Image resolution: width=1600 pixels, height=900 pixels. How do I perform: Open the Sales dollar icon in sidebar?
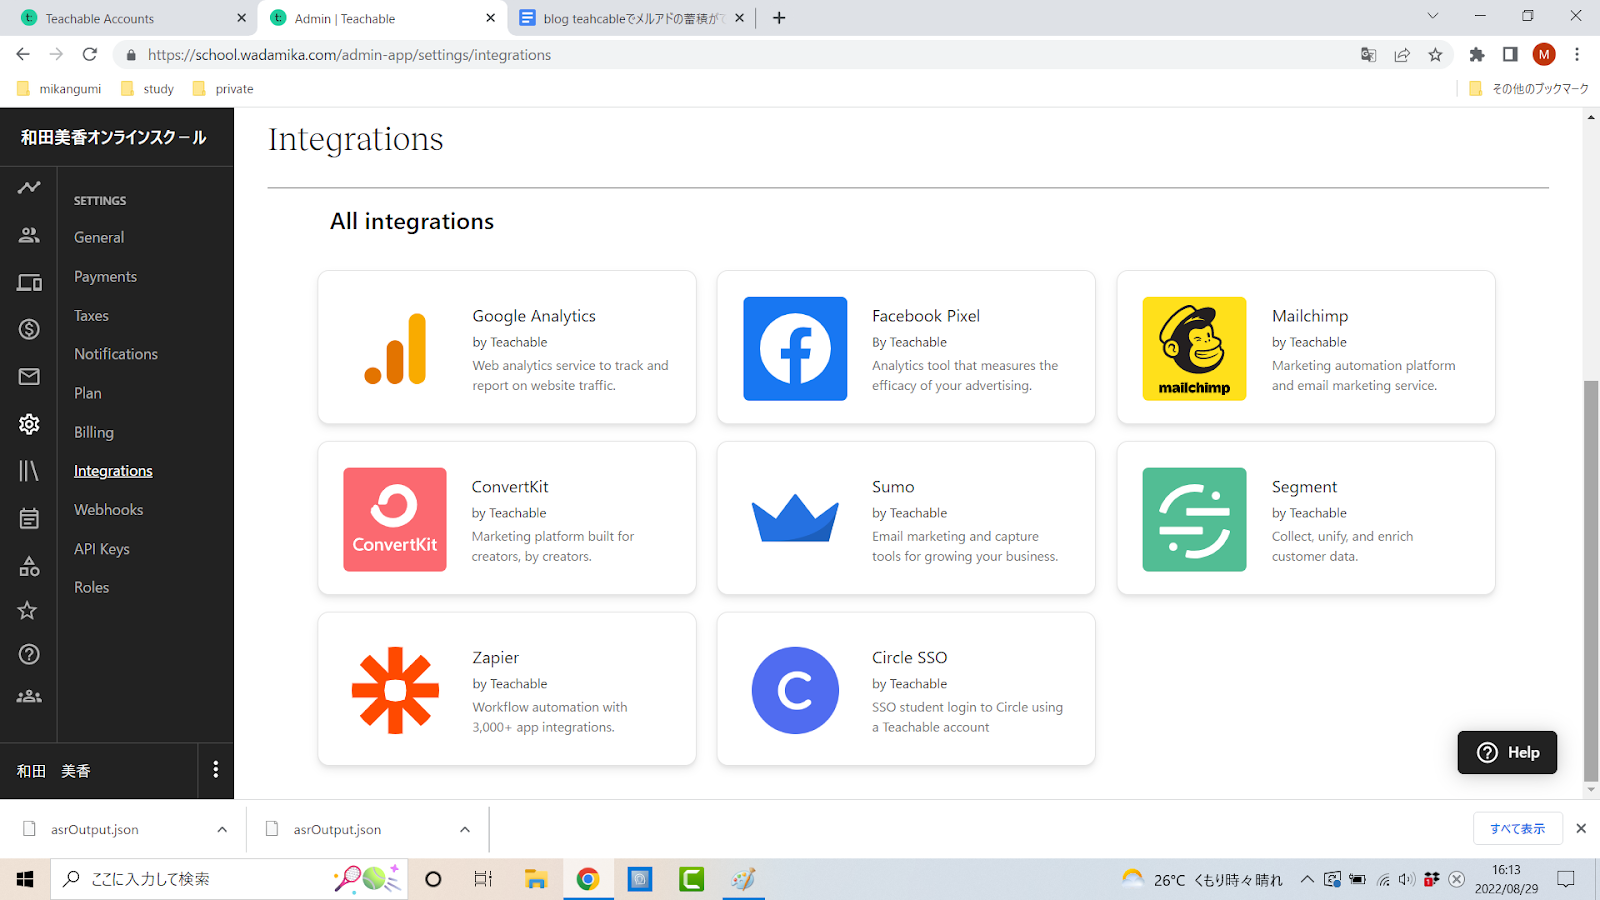pos(29,329)
